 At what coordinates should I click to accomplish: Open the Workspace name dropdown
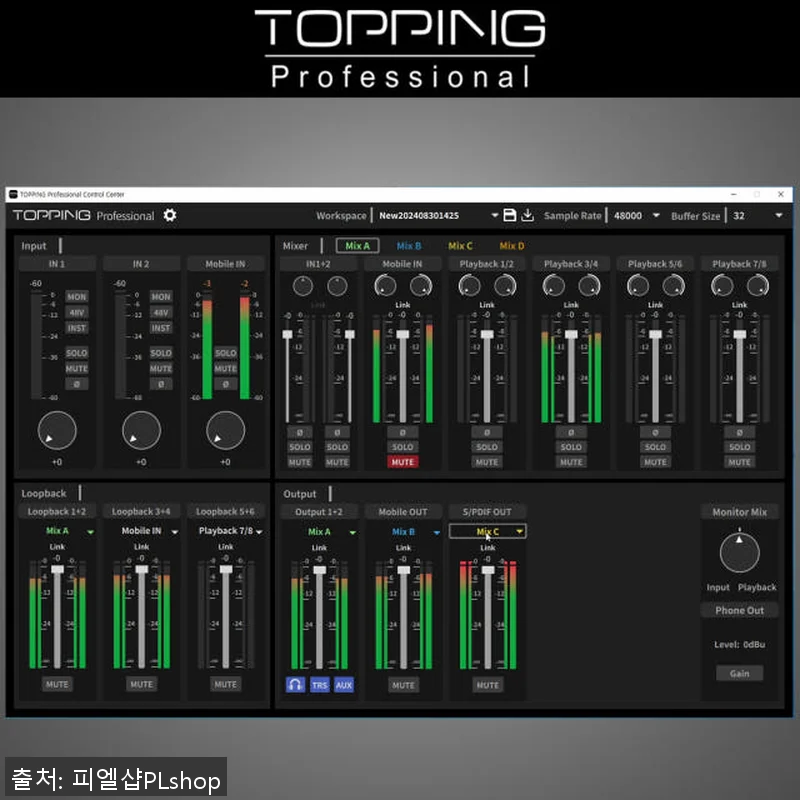[494, 215]
